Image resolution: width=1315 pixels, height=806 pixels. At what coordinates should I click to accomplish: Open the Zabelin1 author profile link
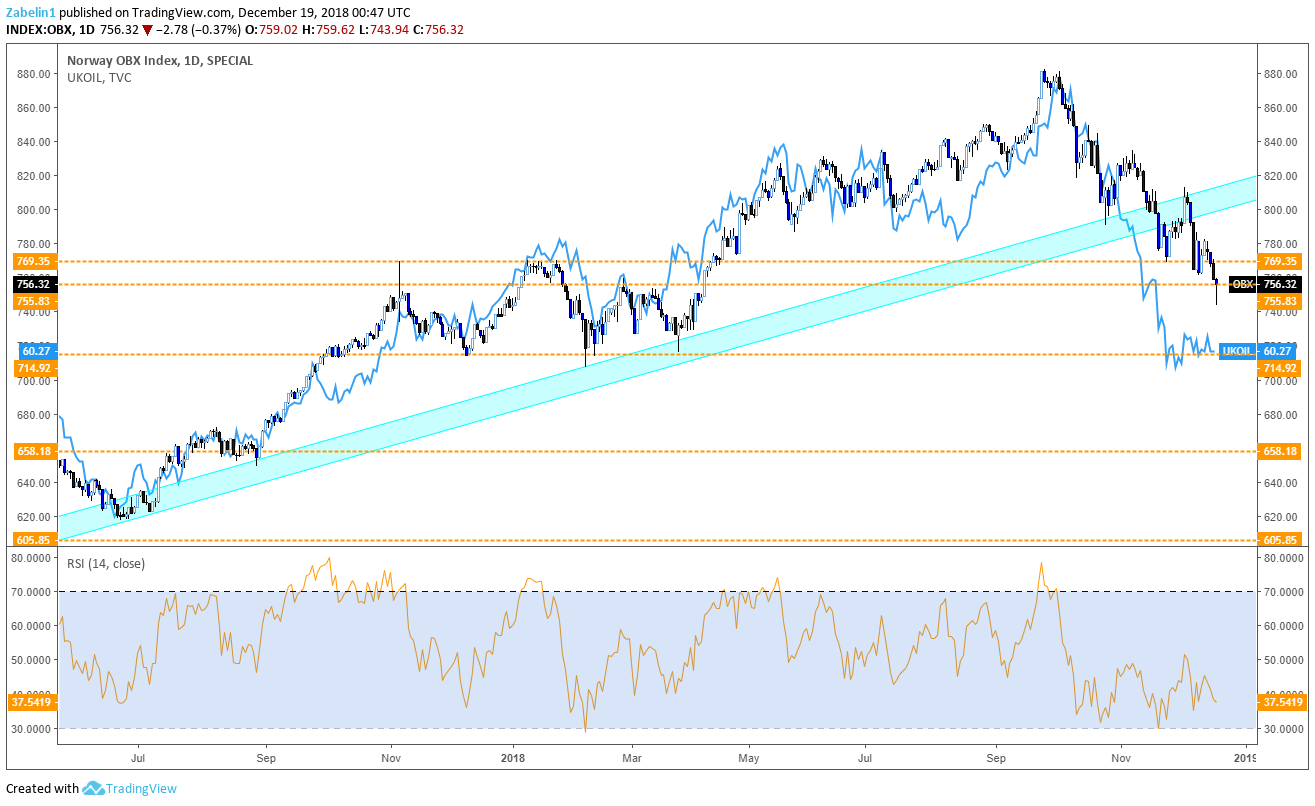(32, 13)
